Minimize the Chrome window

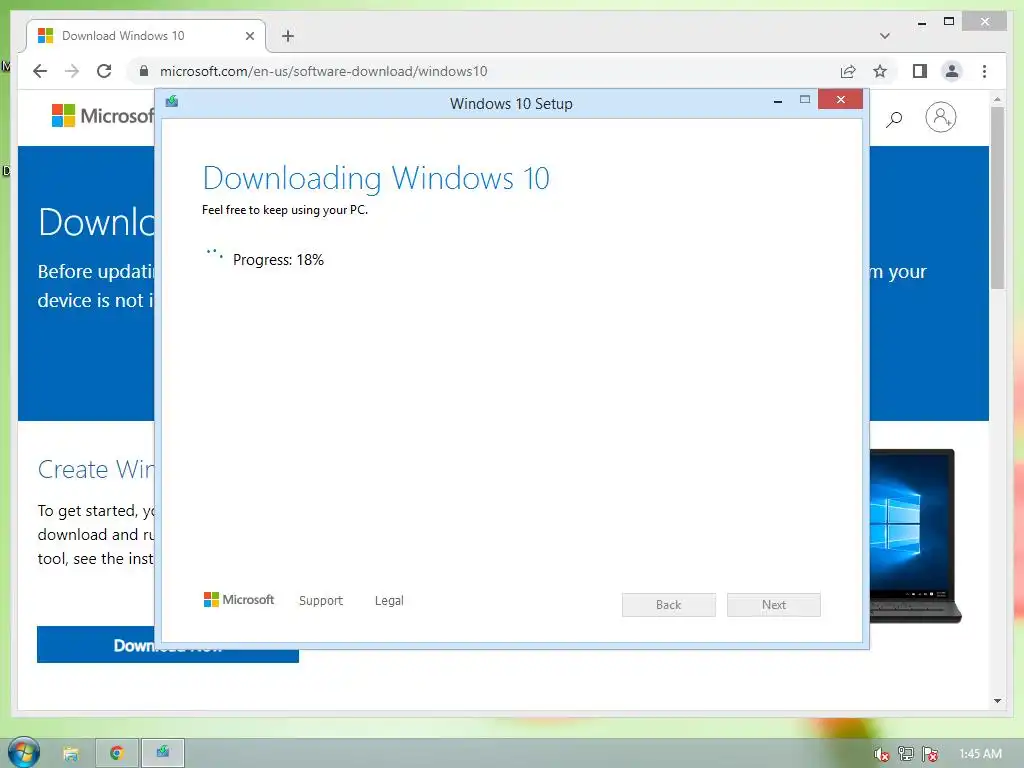(922, 23)
